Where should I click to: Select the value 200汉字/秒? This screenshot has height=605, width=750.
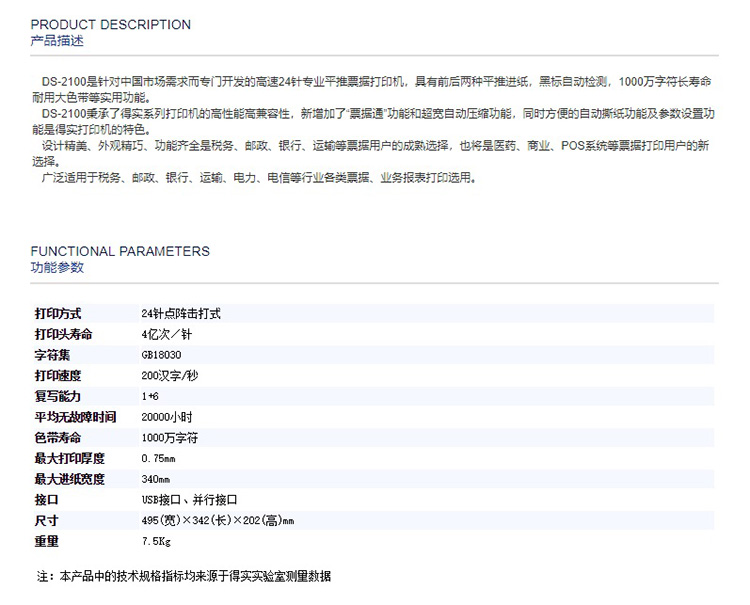170,375
